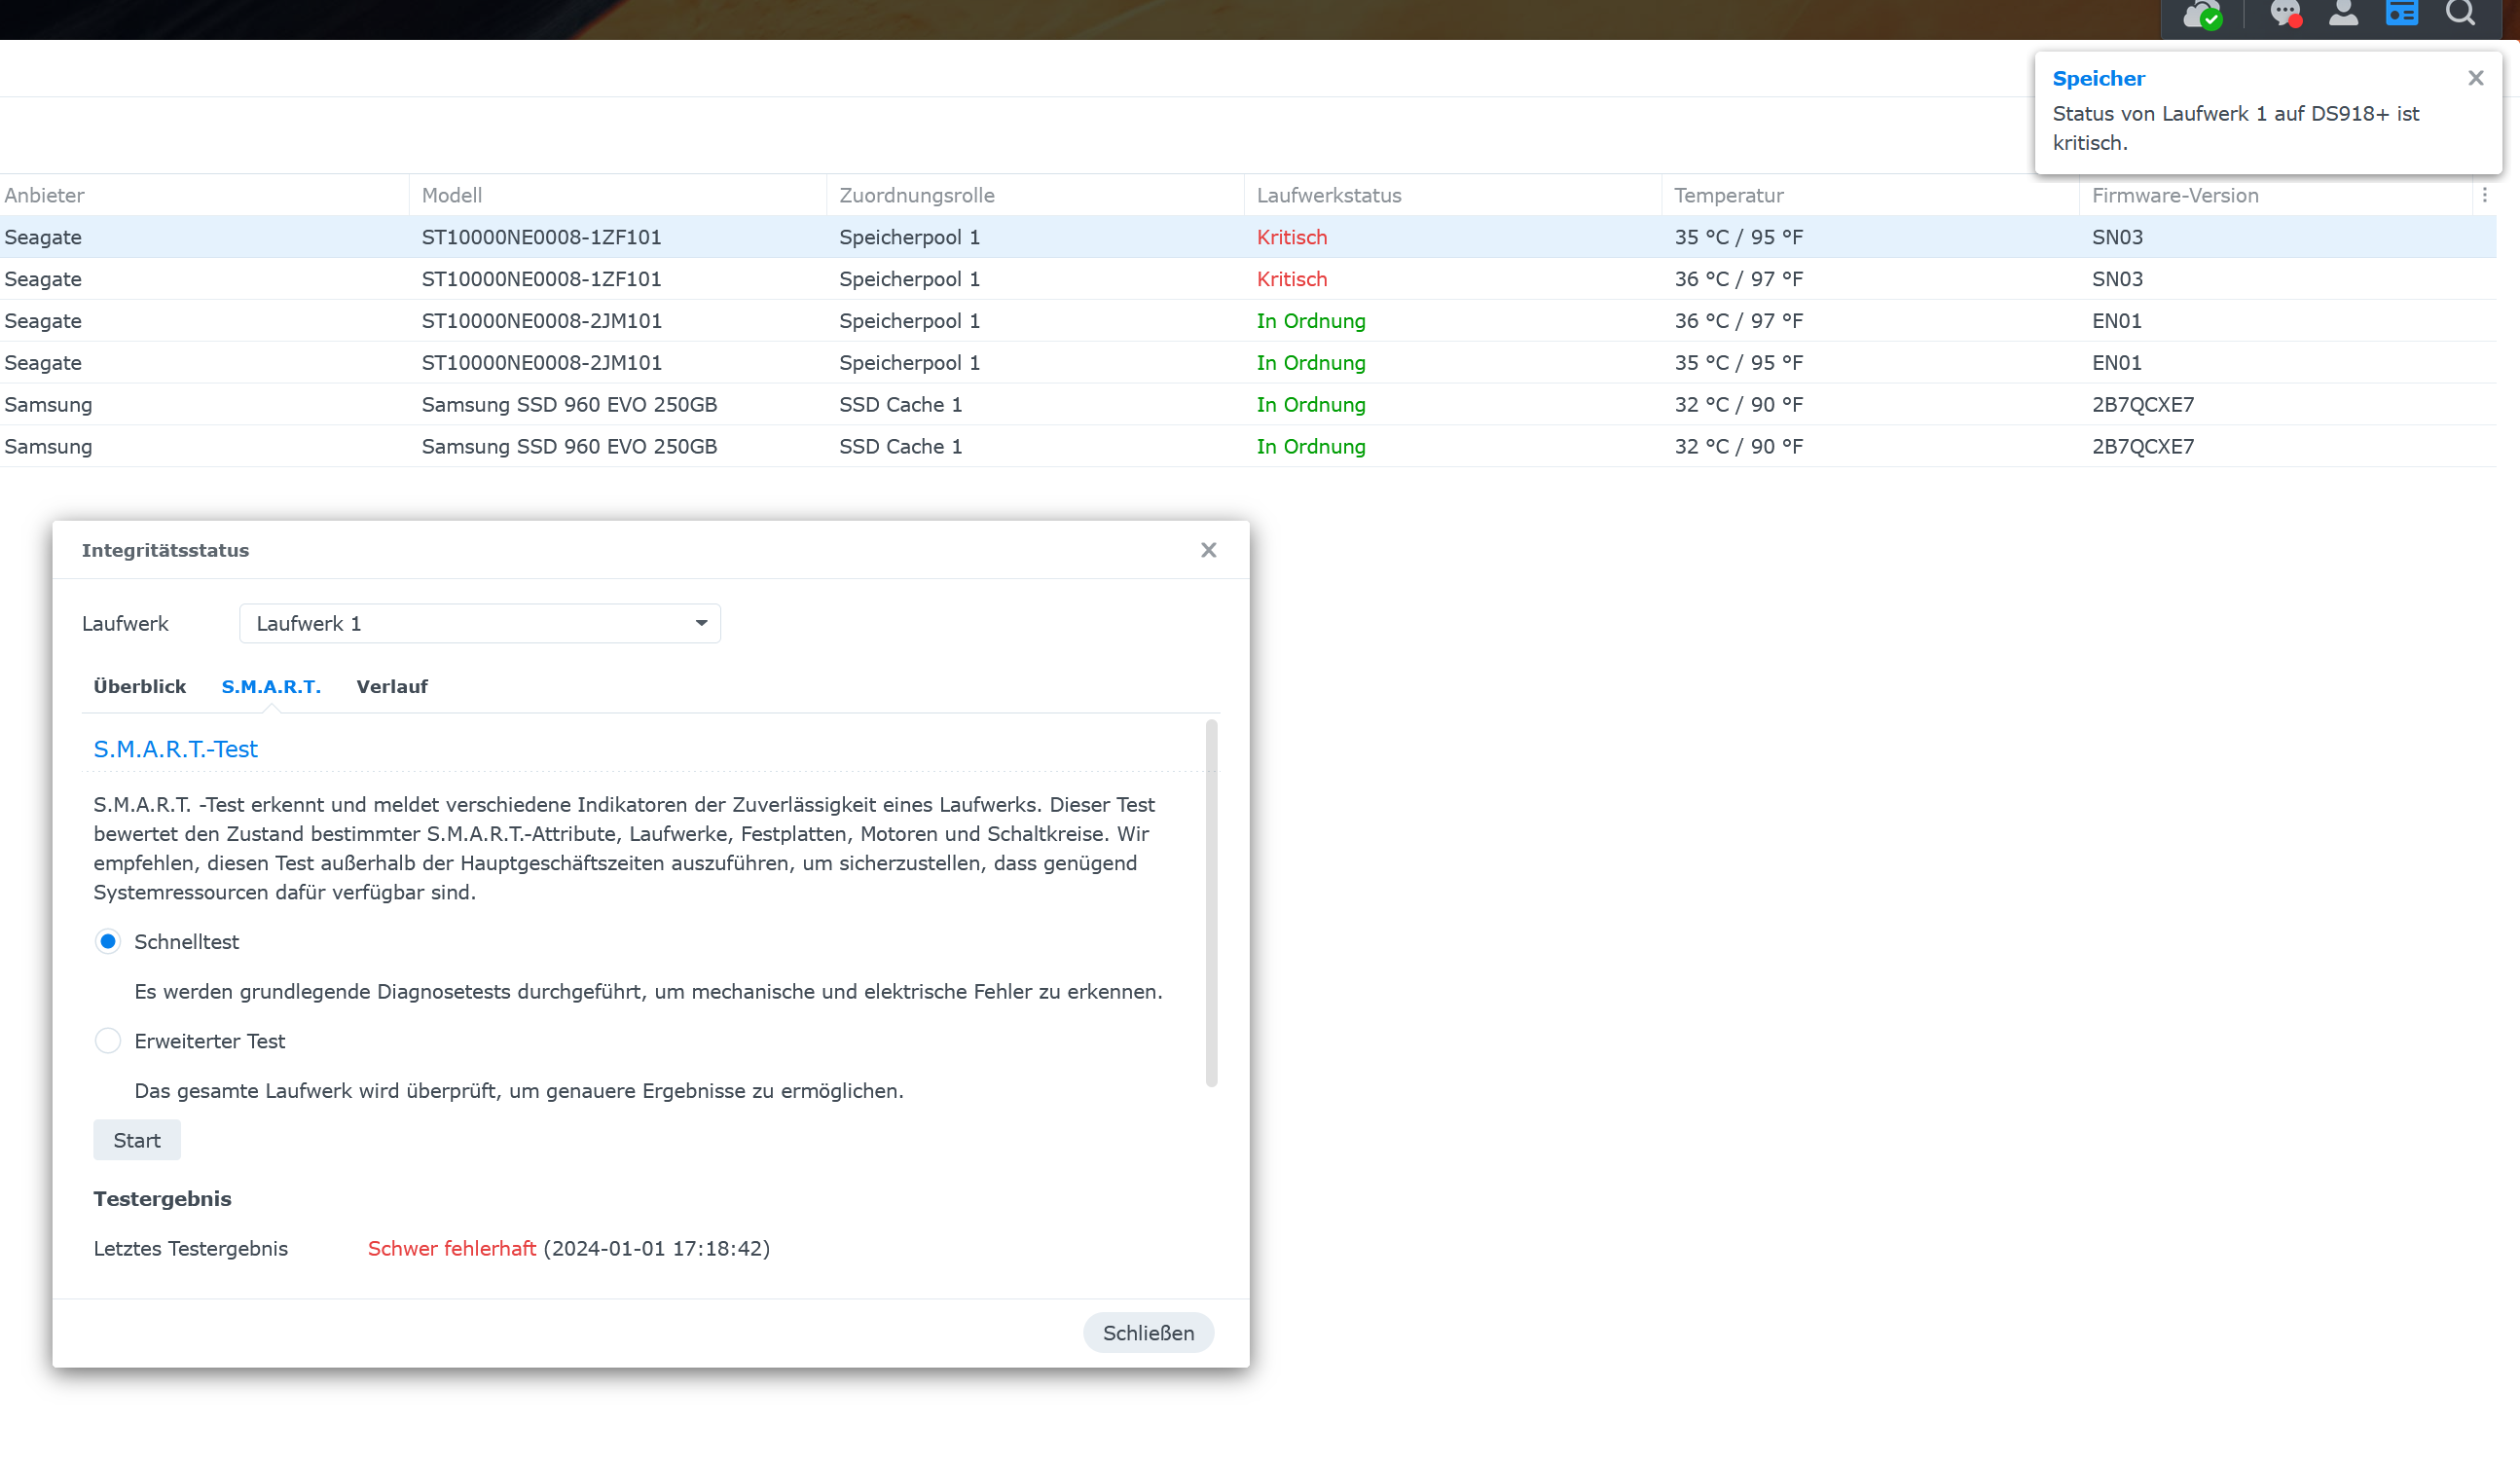Click the Speicher notification title link
Viewport: 2520px width, 1462px height.
click(x=2098, y=79)
